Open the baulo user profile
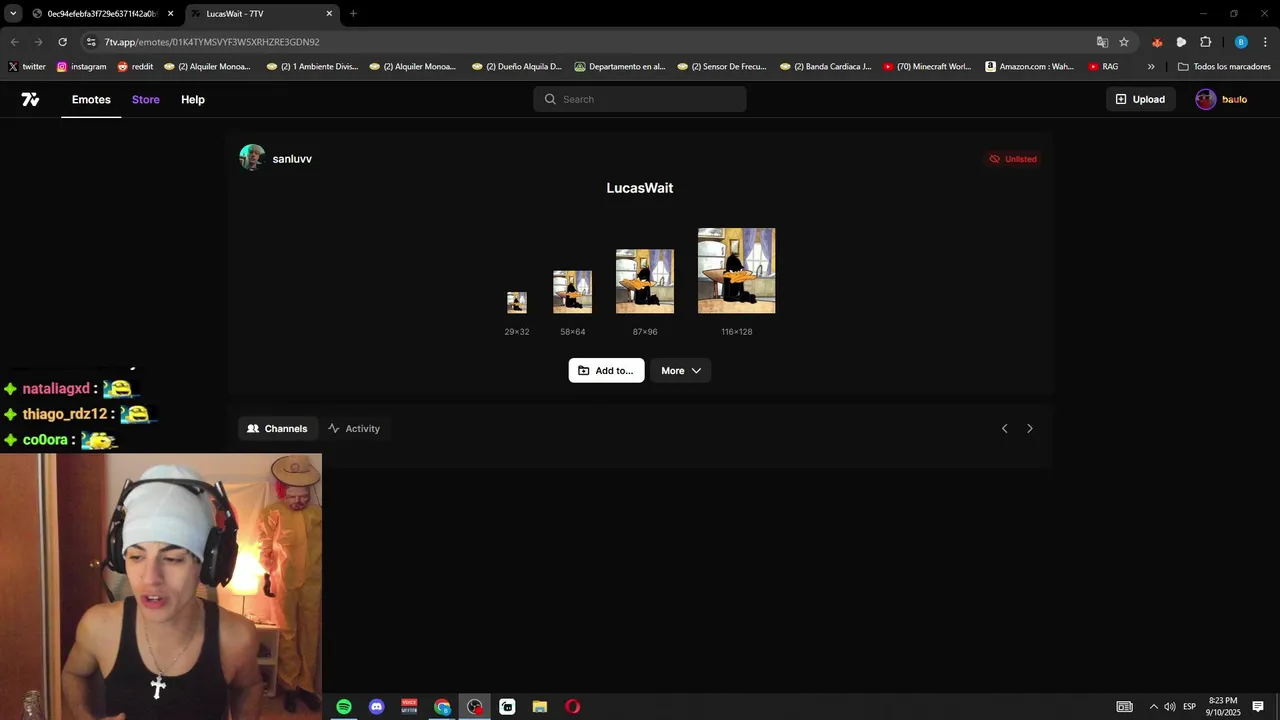1280x720 pixels. (1222, 99)
